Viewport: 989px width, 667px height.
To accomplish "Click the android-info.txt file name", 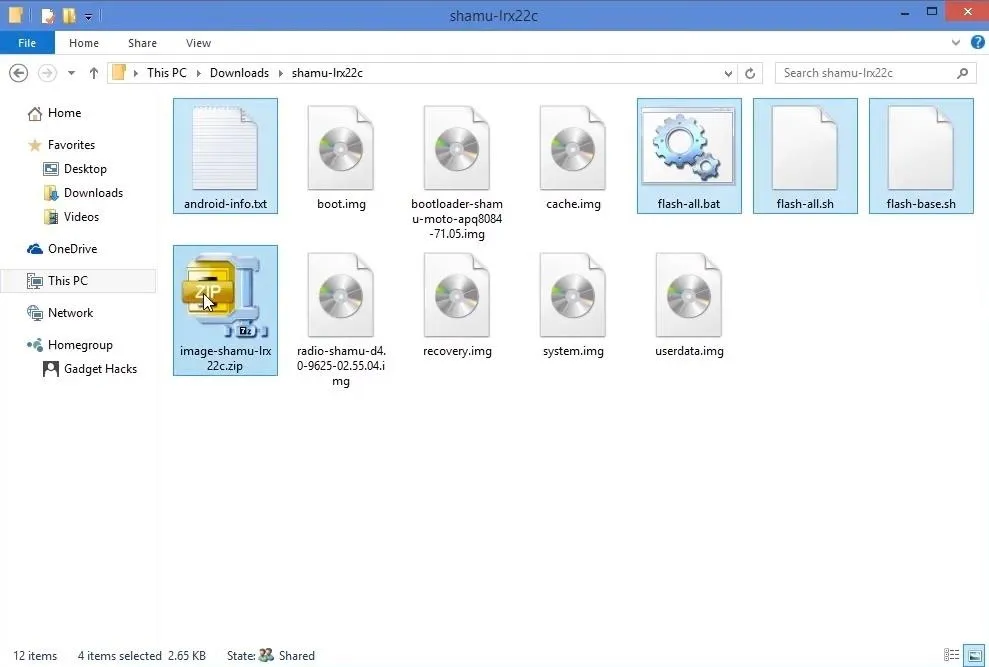I will pyautogui.click(x=225, y=204).
